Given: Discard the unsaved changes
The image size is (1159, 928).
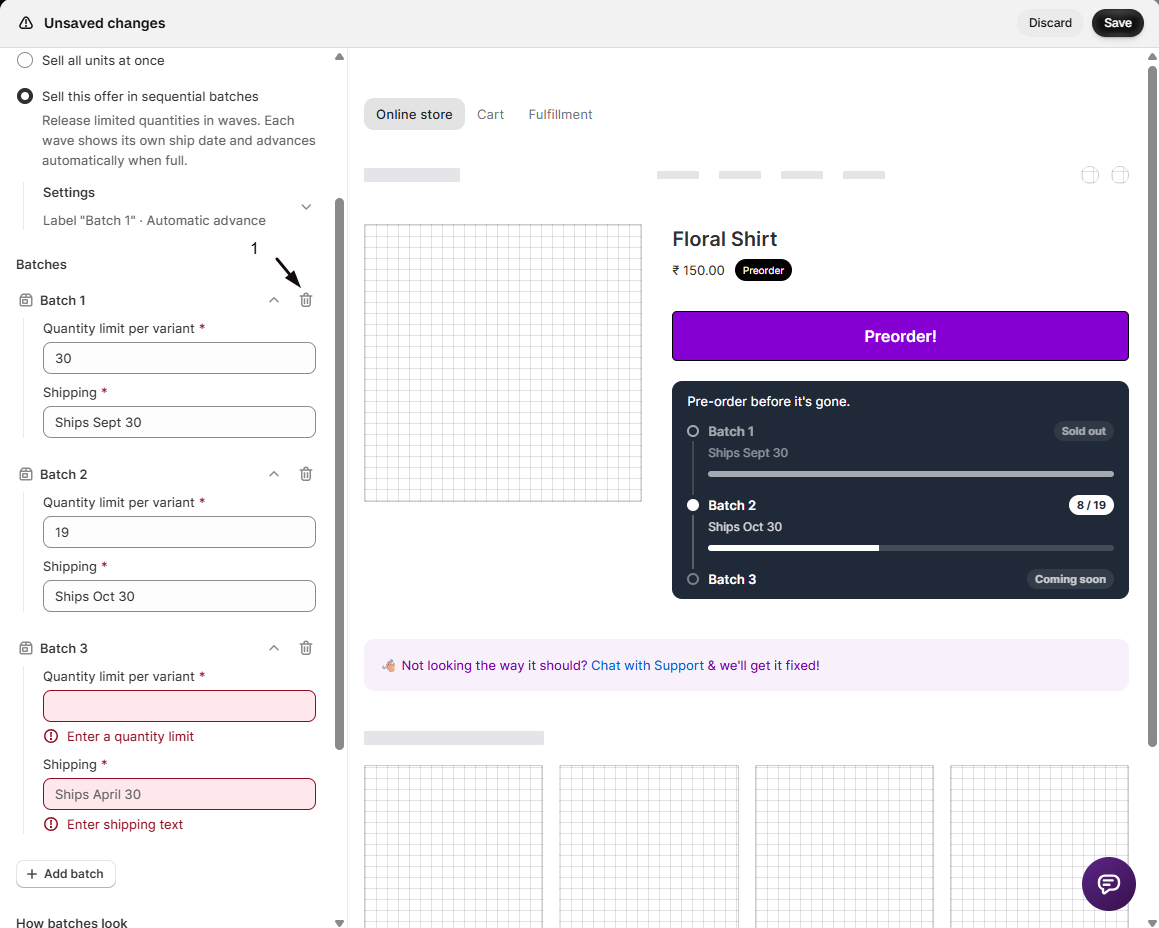Looking at the screenshot, I should (x=1050, y=23).
